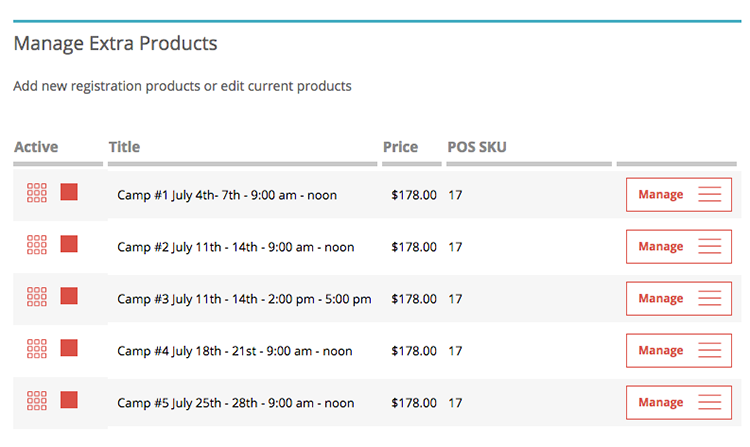Expand the hamburger menu for Camp #3
The height and width of the screenshot is (447, 750).
click(709, 299)
